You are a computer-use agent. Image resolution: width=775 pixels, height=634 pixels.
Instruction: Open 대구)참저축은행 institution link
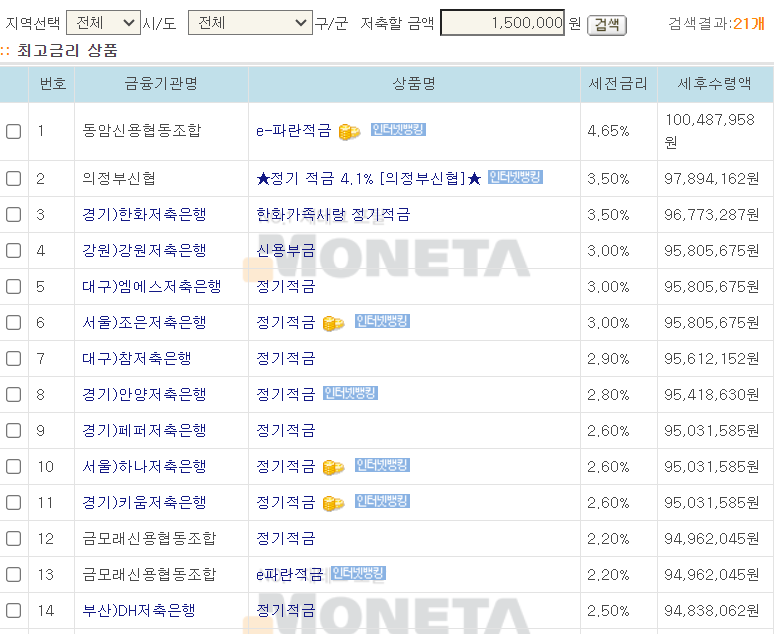(136, 359)
